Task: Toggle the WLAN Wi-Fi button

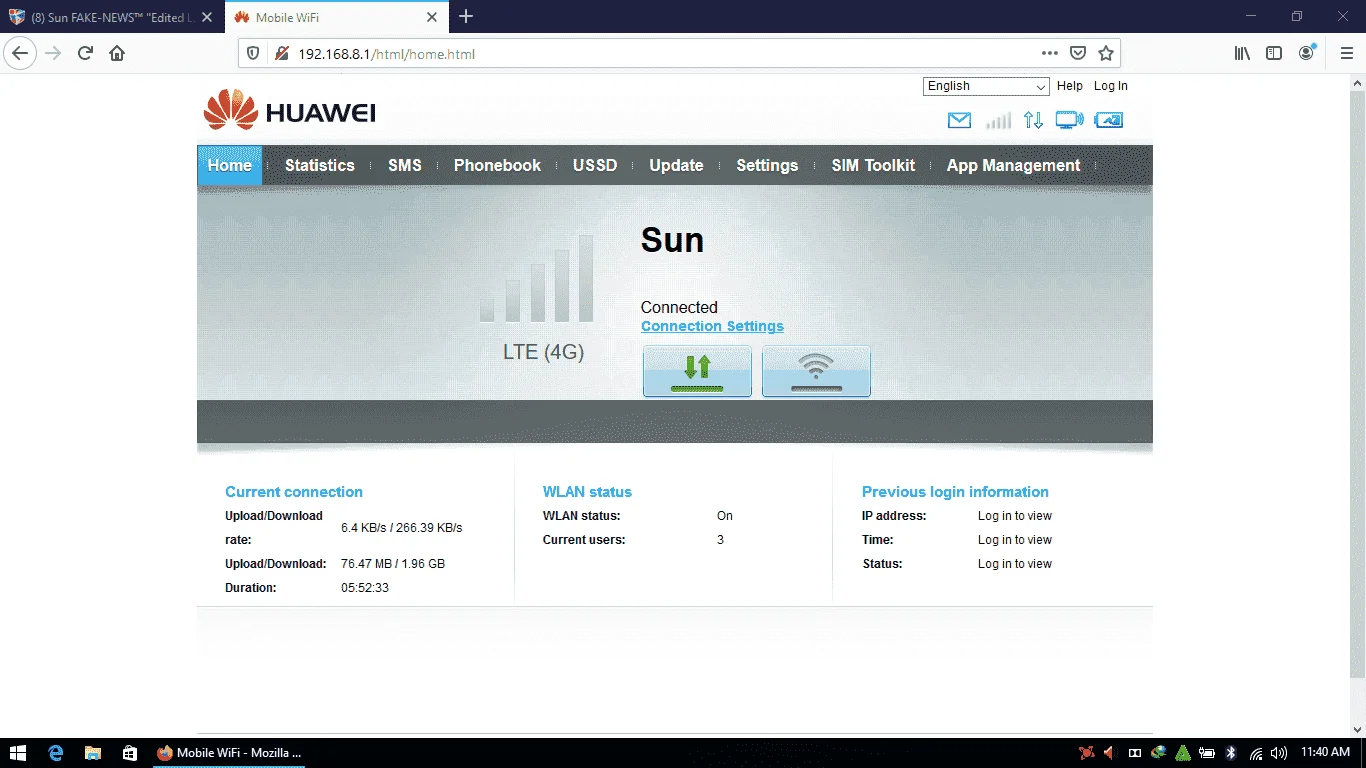Action: [x=816, y=372]
